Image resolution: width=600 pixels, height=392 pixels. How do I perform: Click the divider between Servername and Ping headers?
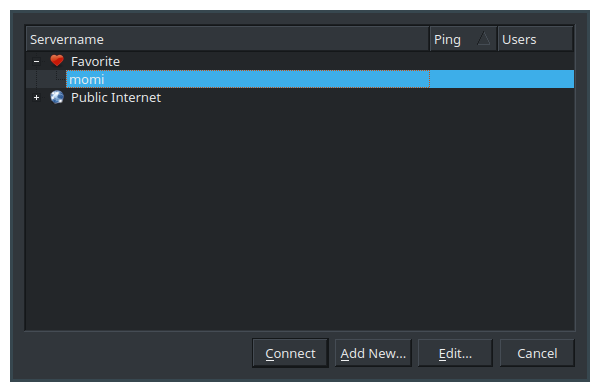click(429, 39)
